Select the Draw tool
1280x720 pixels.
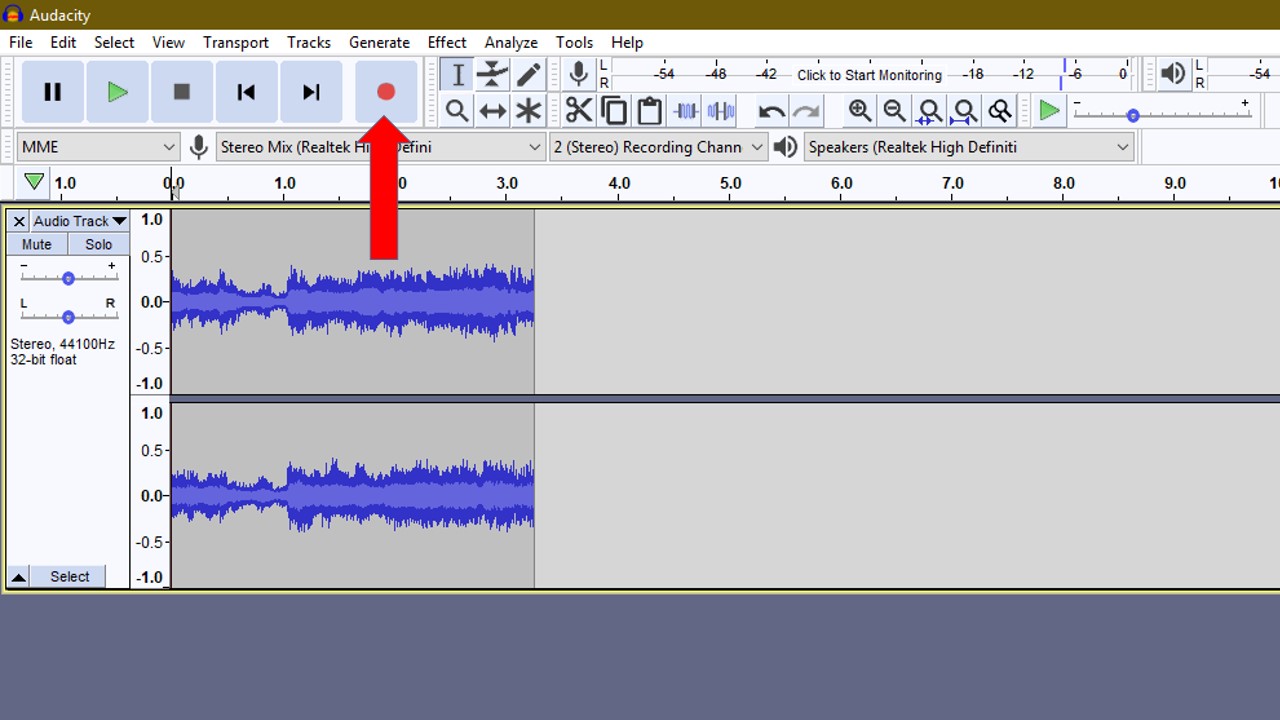coord(529,74)
